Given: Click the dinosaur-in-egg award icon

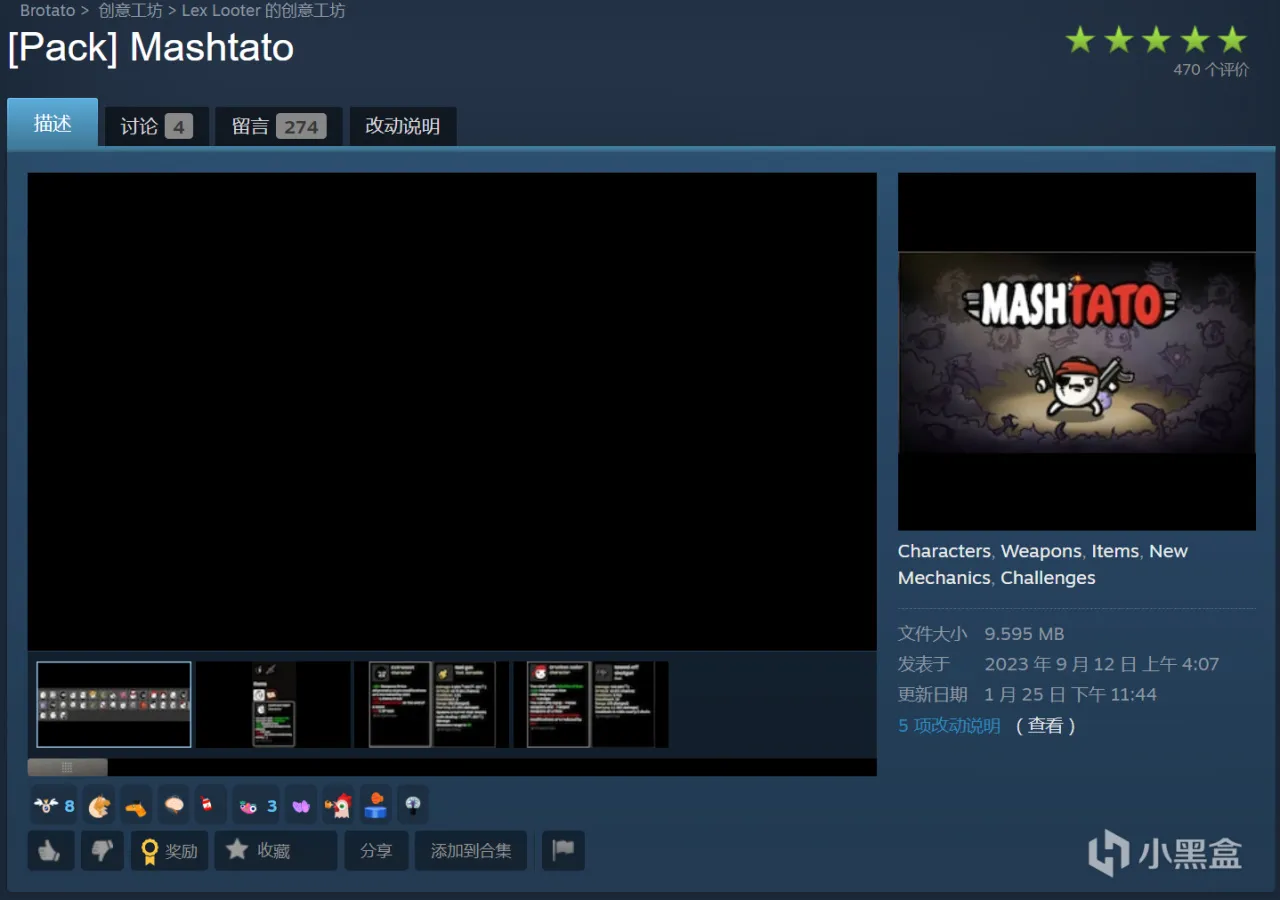Looking at the screenshot, I should click(x=98, y=805).
